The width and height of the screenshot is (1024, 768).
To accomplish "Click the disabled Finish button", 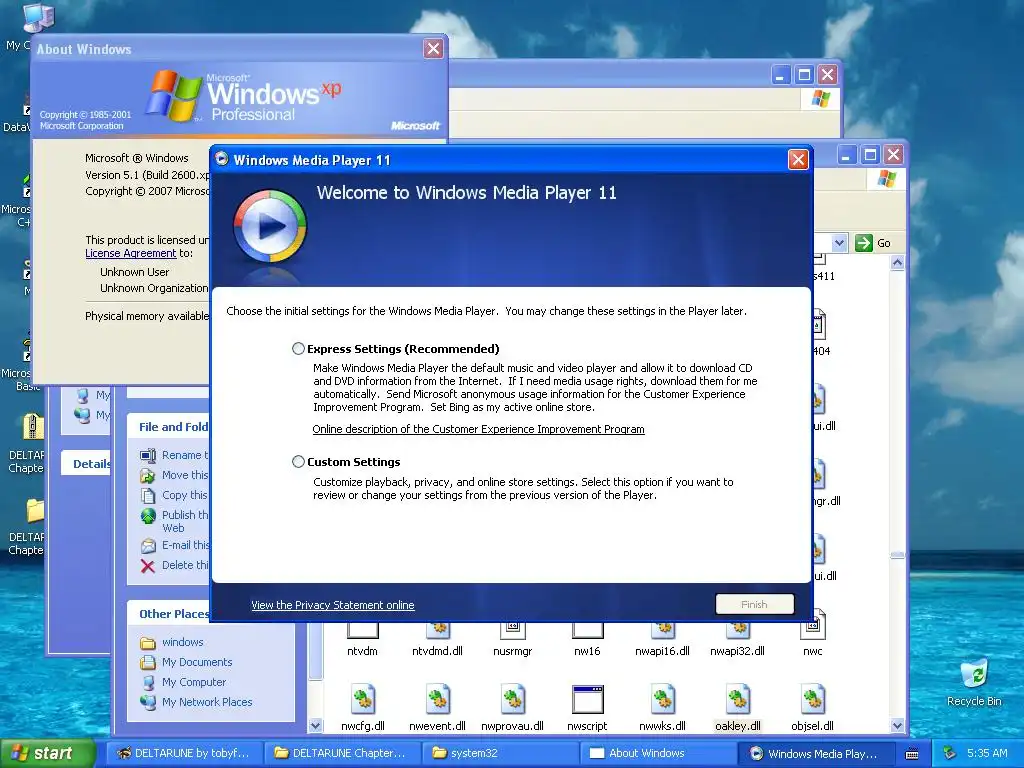I will (754, 604).
